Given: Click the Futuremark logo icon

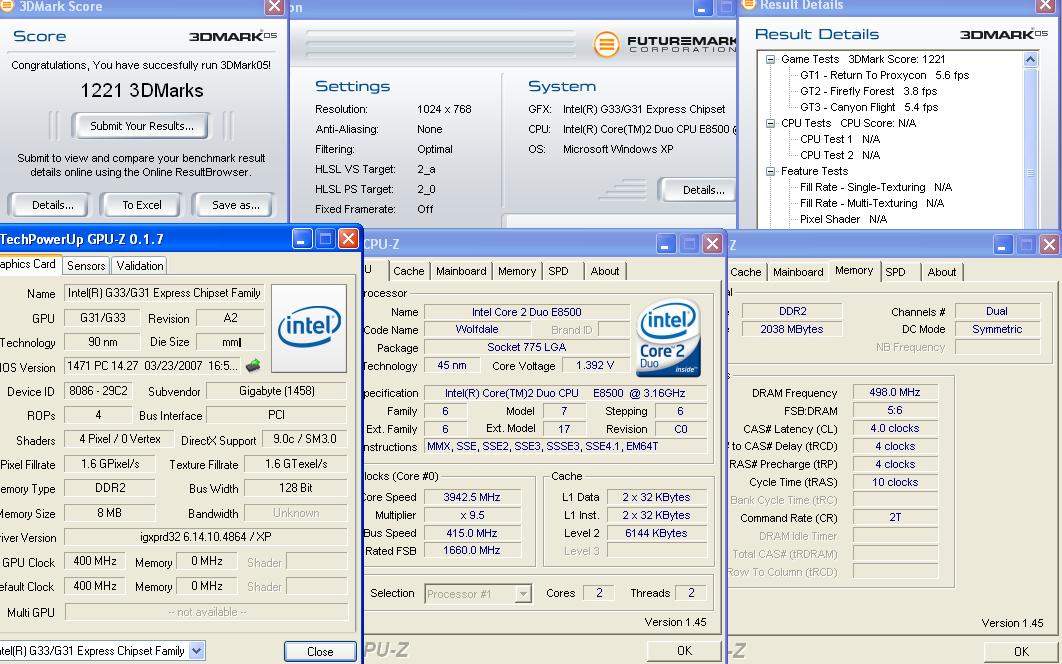Looking at the screenshot, I should click(x=606, y=45).
